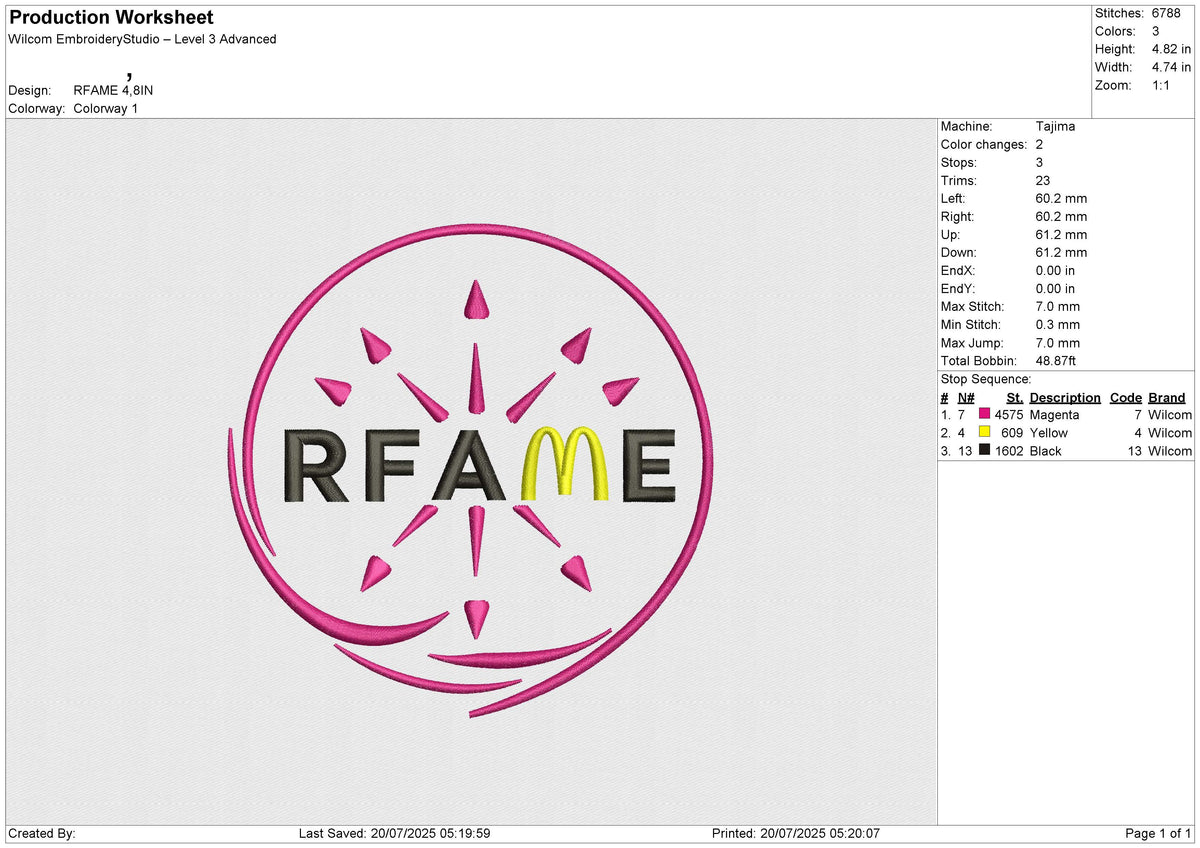
Task: Click the Black color swatch in stop sequence
Action: point(985,450)
